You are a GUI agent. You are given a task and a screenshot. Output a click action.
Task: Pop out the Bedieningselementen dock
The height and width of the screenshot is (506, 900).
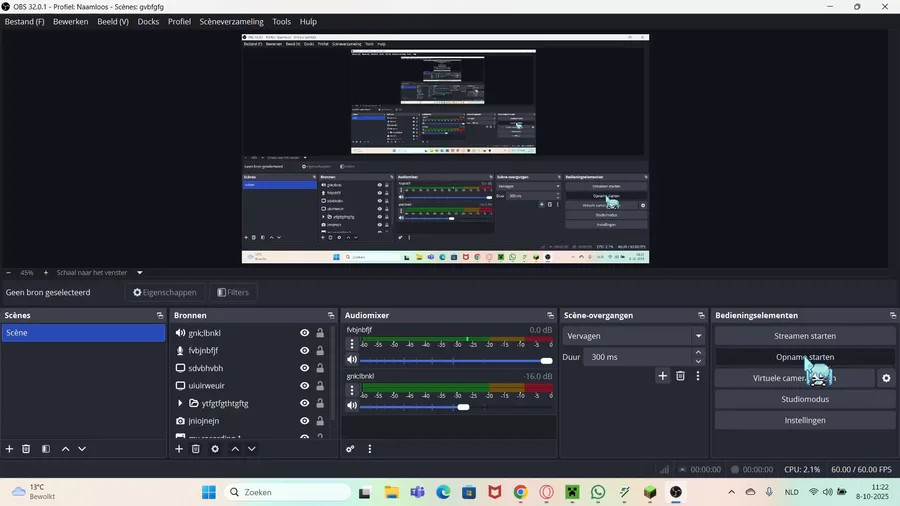click(893, 316)
